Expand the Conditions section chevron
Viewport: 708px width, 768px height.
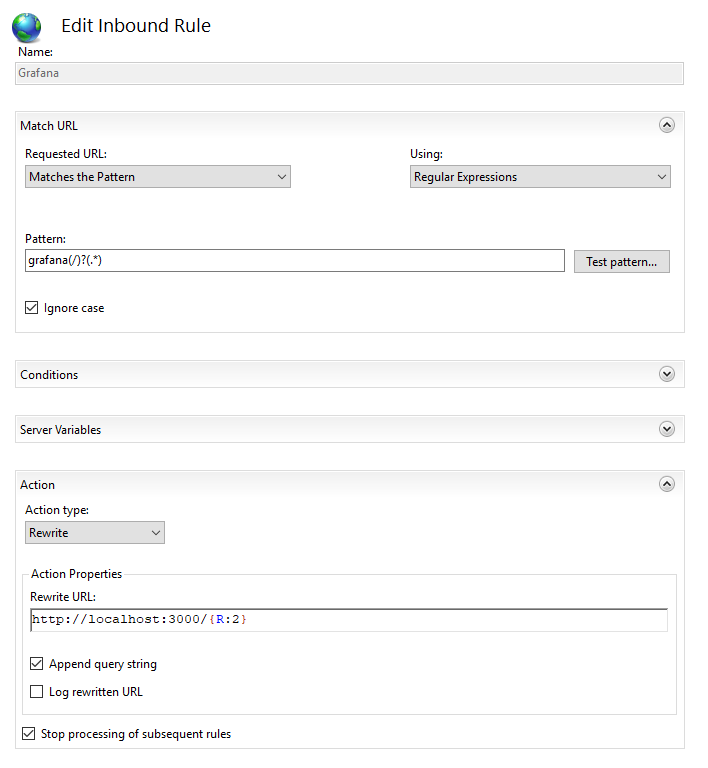pos(667,374)
